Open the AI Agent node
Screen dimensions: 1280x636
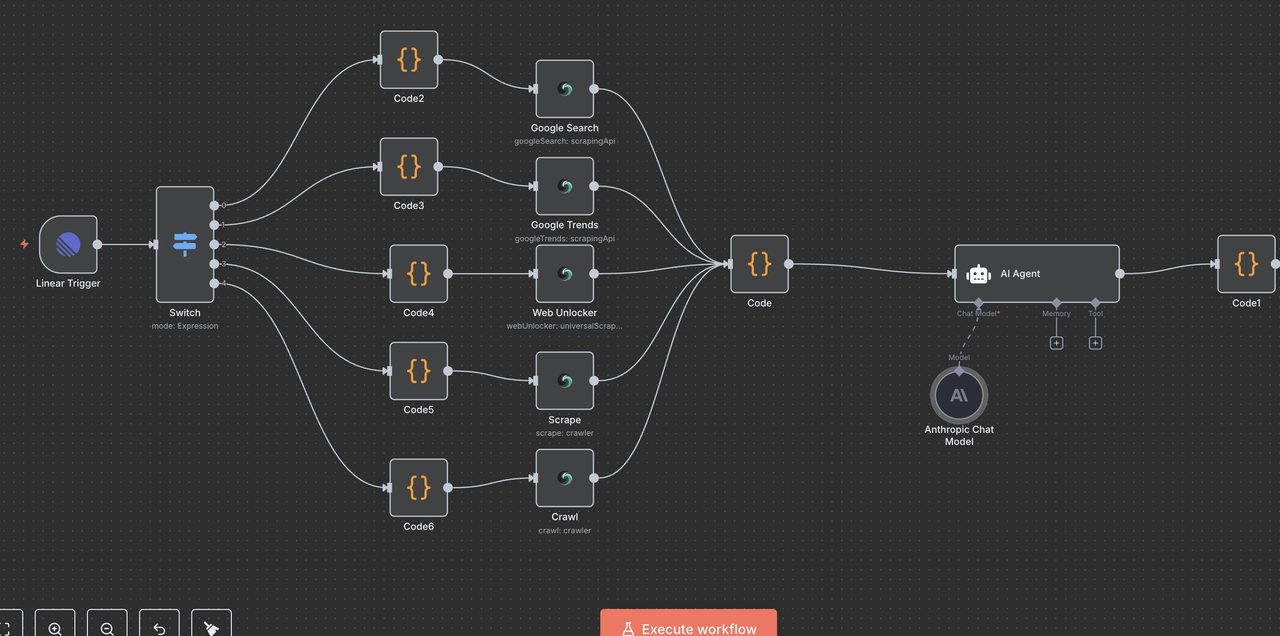click(1037, 273)
